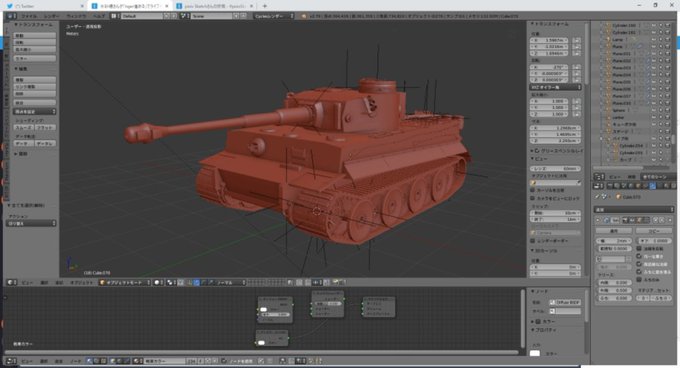Toggle ノードを使用 checkbox
This screenshot has height=368, width=680.
224,361
